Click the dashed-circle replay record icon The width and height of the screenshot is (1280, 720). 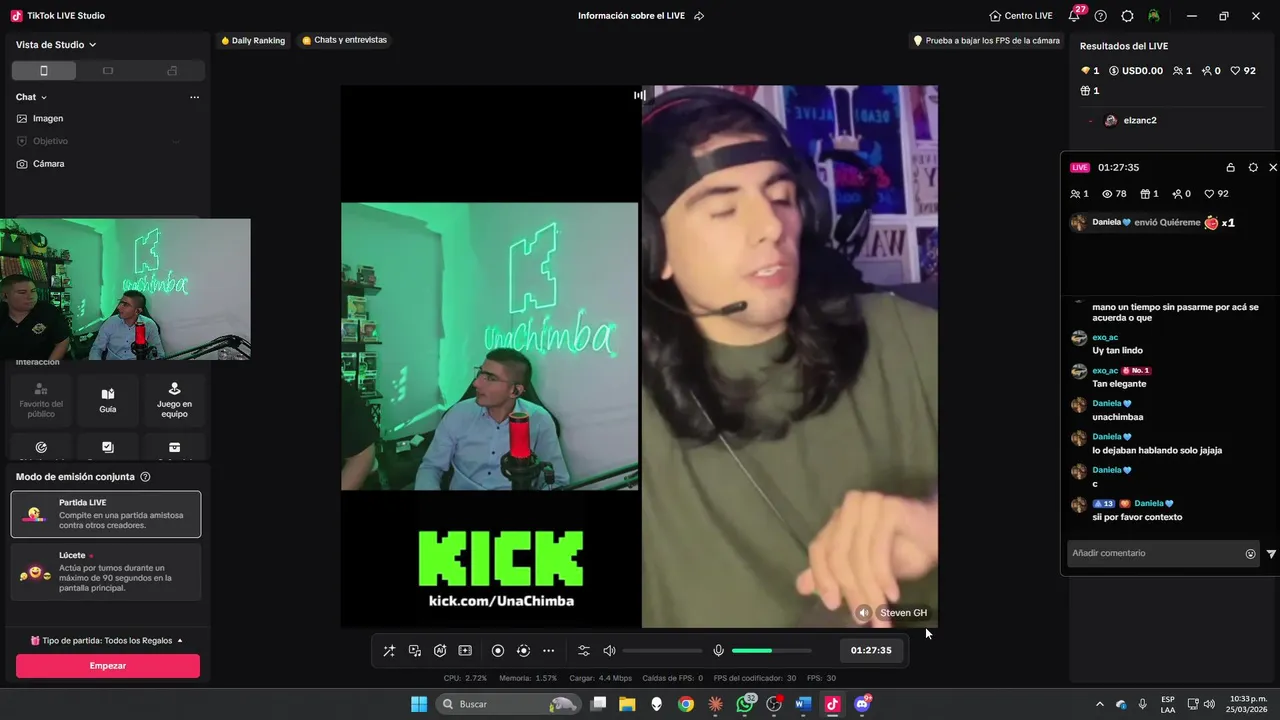coord(523,651)
